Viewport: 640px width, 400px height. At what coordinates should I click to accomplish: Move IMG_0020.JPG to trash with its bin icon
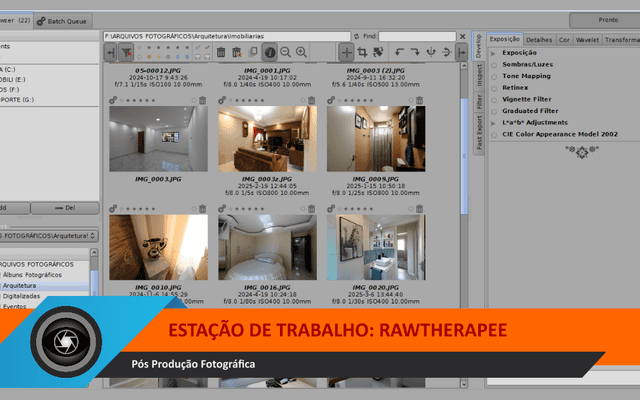pos(420,209)
